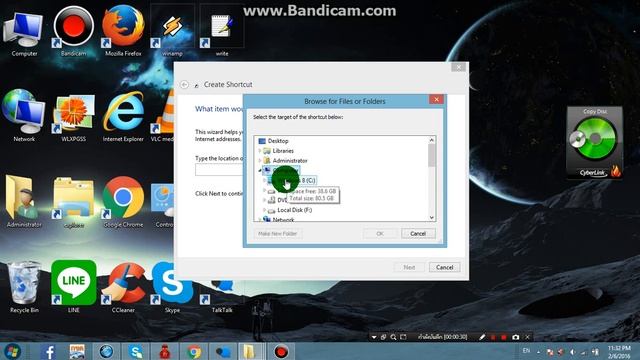Show hidden system tray icons arrow

[538, 351]
